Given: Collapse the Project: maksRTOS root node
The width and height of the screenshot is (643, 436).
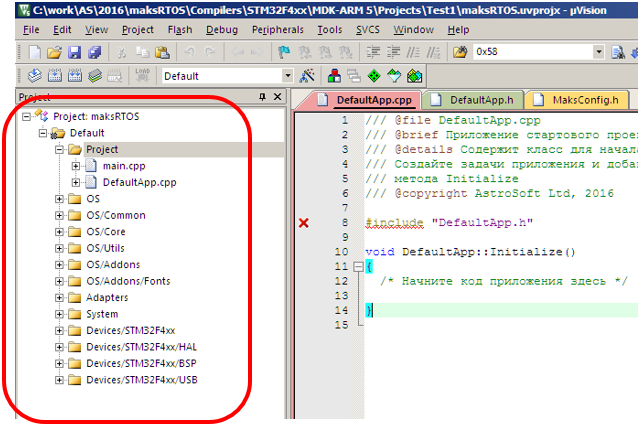Looking at the screenshot, I should click(27, 117).
